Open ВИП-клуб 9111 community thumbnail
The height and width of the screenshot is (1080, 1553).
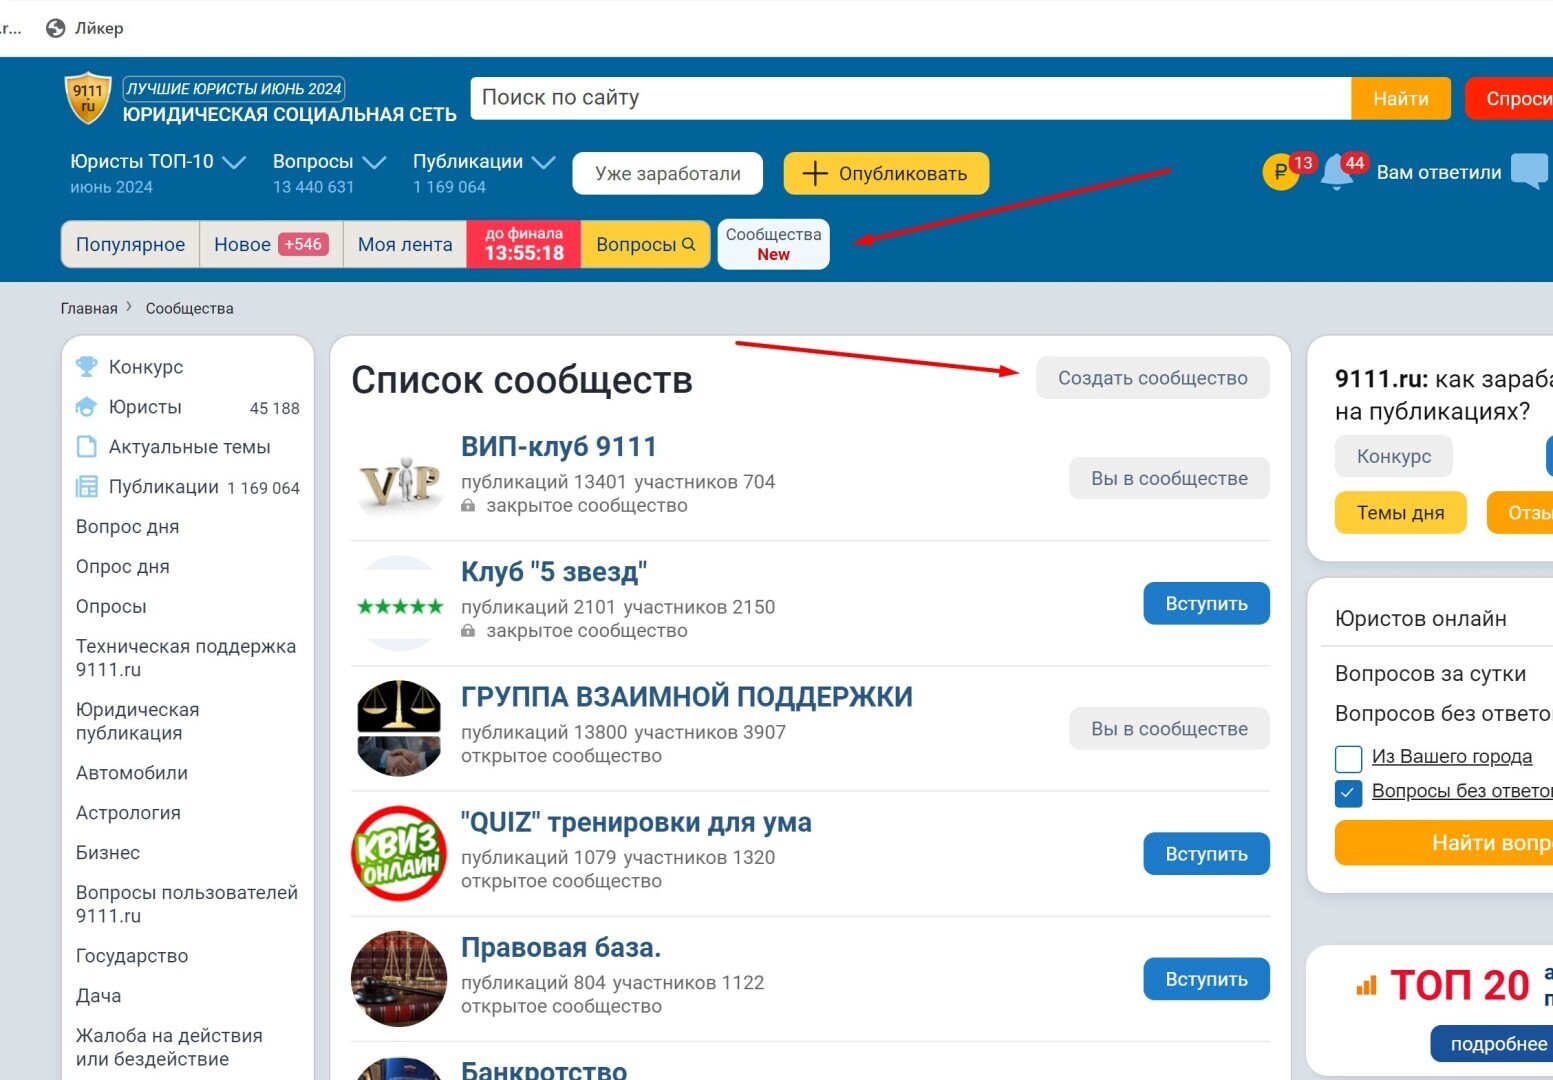point(399,479)
